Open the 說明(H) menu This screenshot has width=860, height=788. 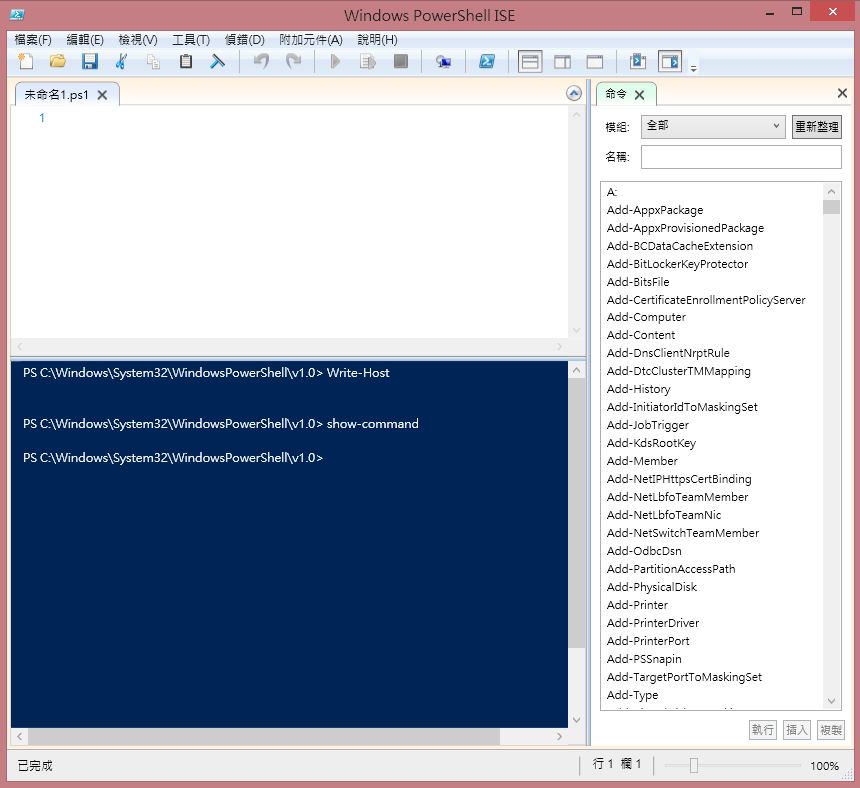(x=377, y=39)
